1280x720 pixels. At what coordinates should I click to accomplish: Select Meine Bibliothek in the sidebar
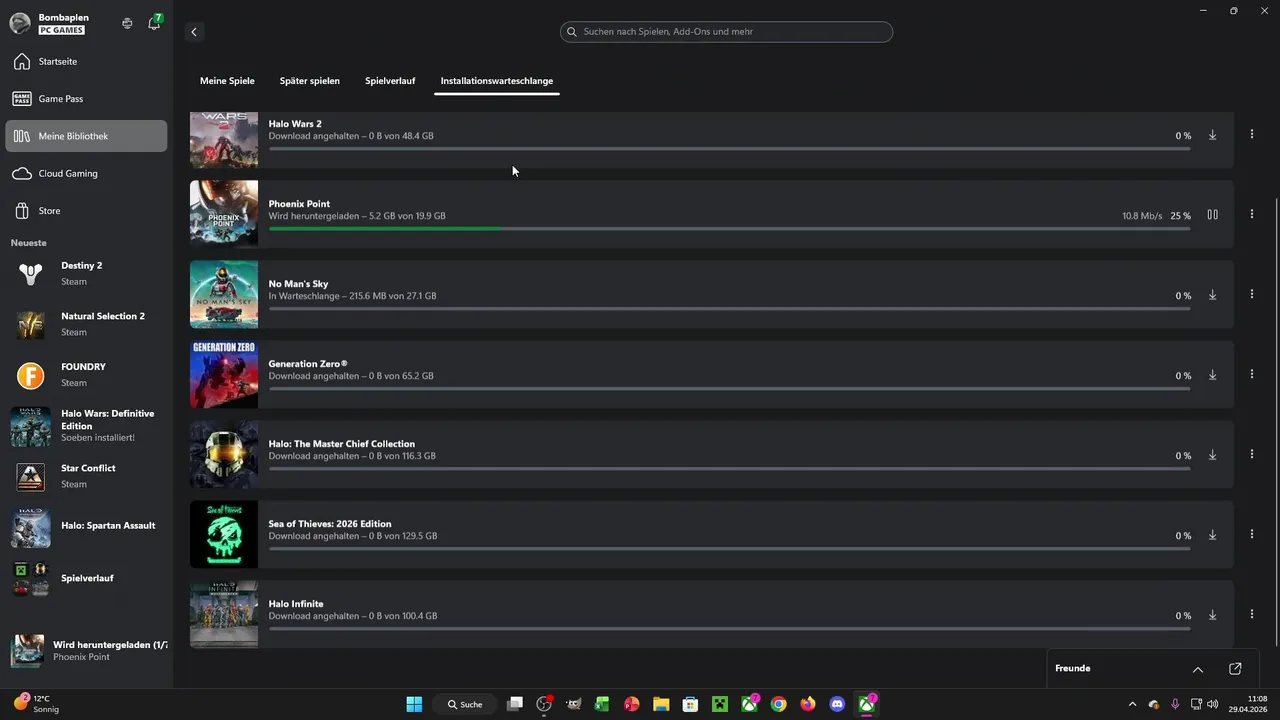pyautogui.click(x=86, y=136)
